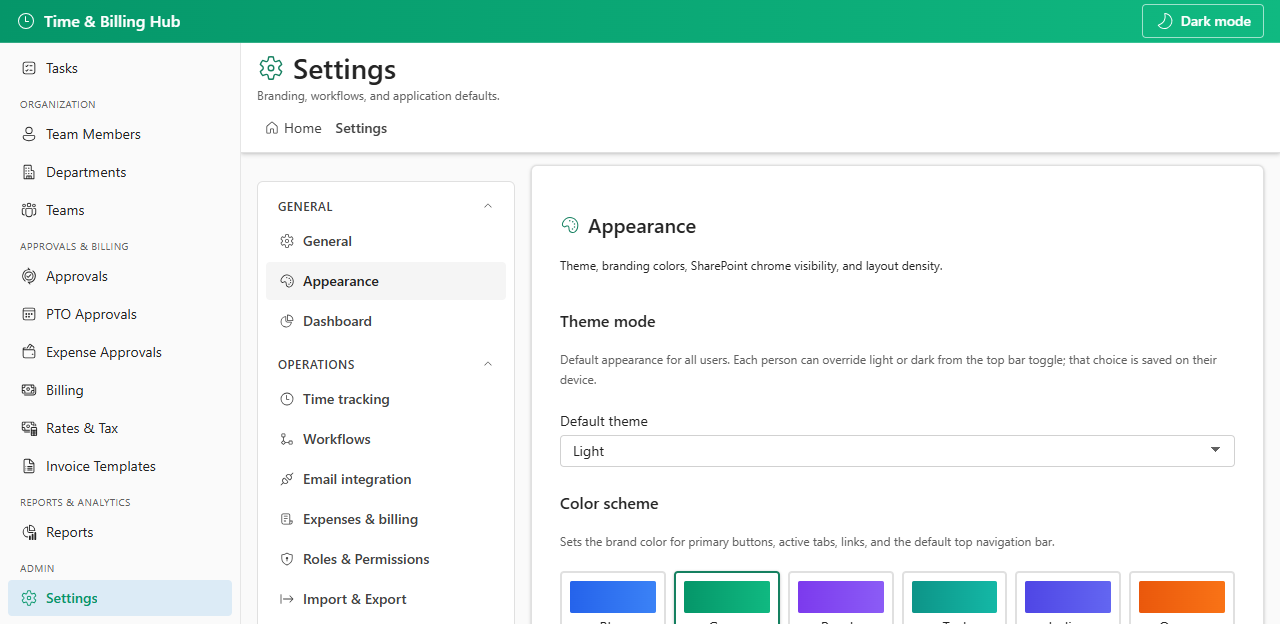Click the Reports chart icon
This screenshot has width=1280, height=624.
click(29, 532)
